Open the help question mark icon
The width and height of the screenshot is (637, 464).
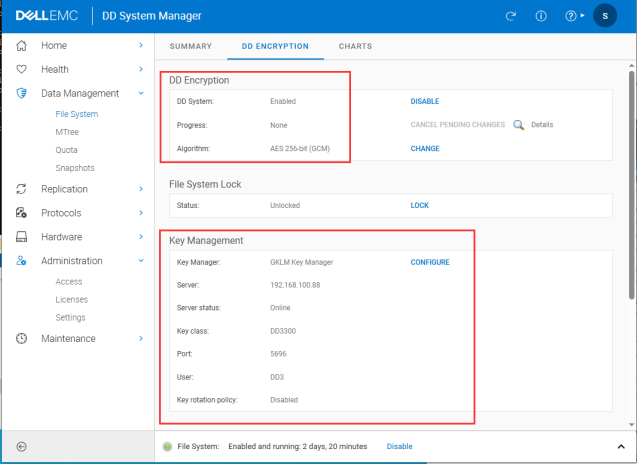click(571, 16)
